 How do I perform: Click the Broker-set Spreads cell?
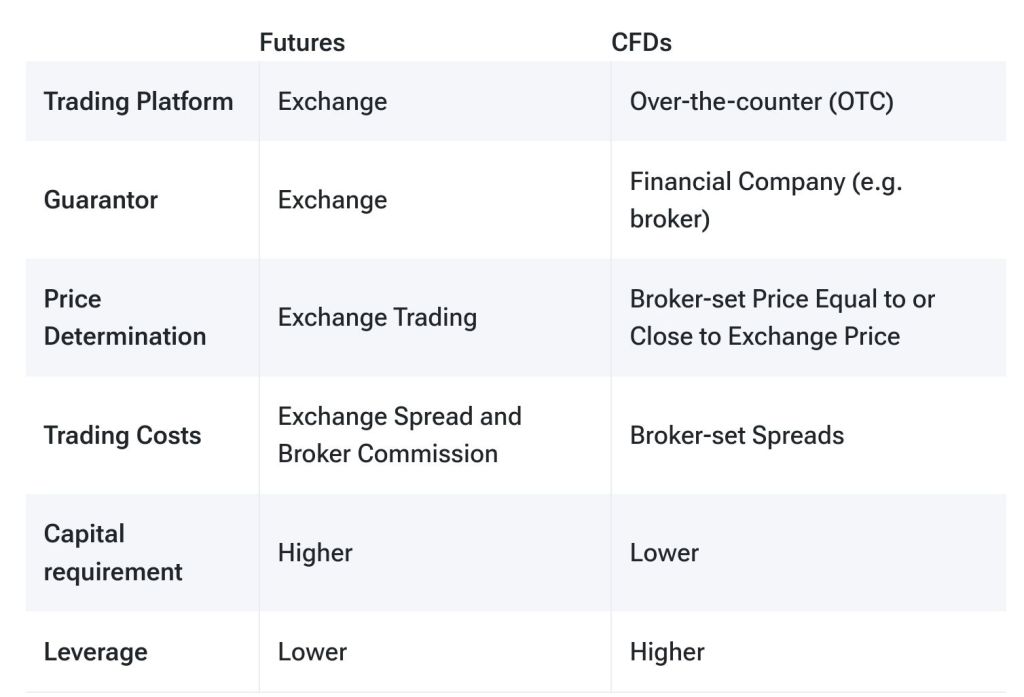(736, 435)
